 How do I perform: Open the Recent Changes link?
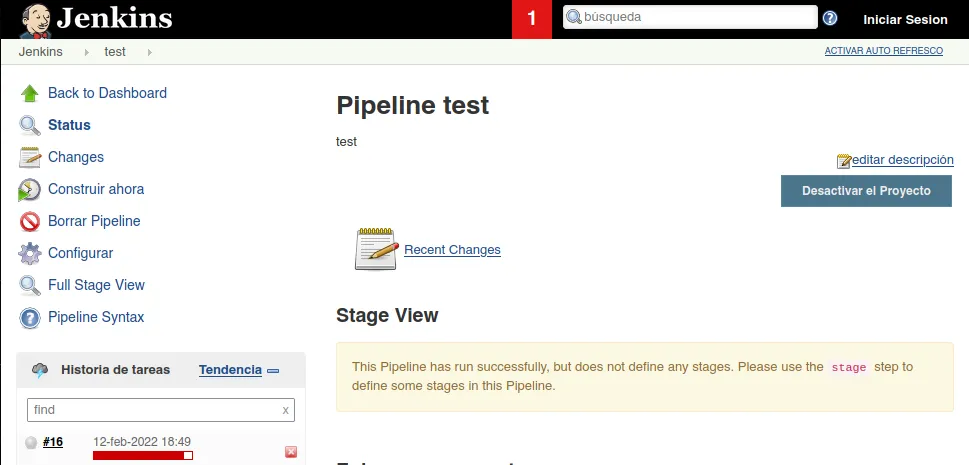[452, 250]
